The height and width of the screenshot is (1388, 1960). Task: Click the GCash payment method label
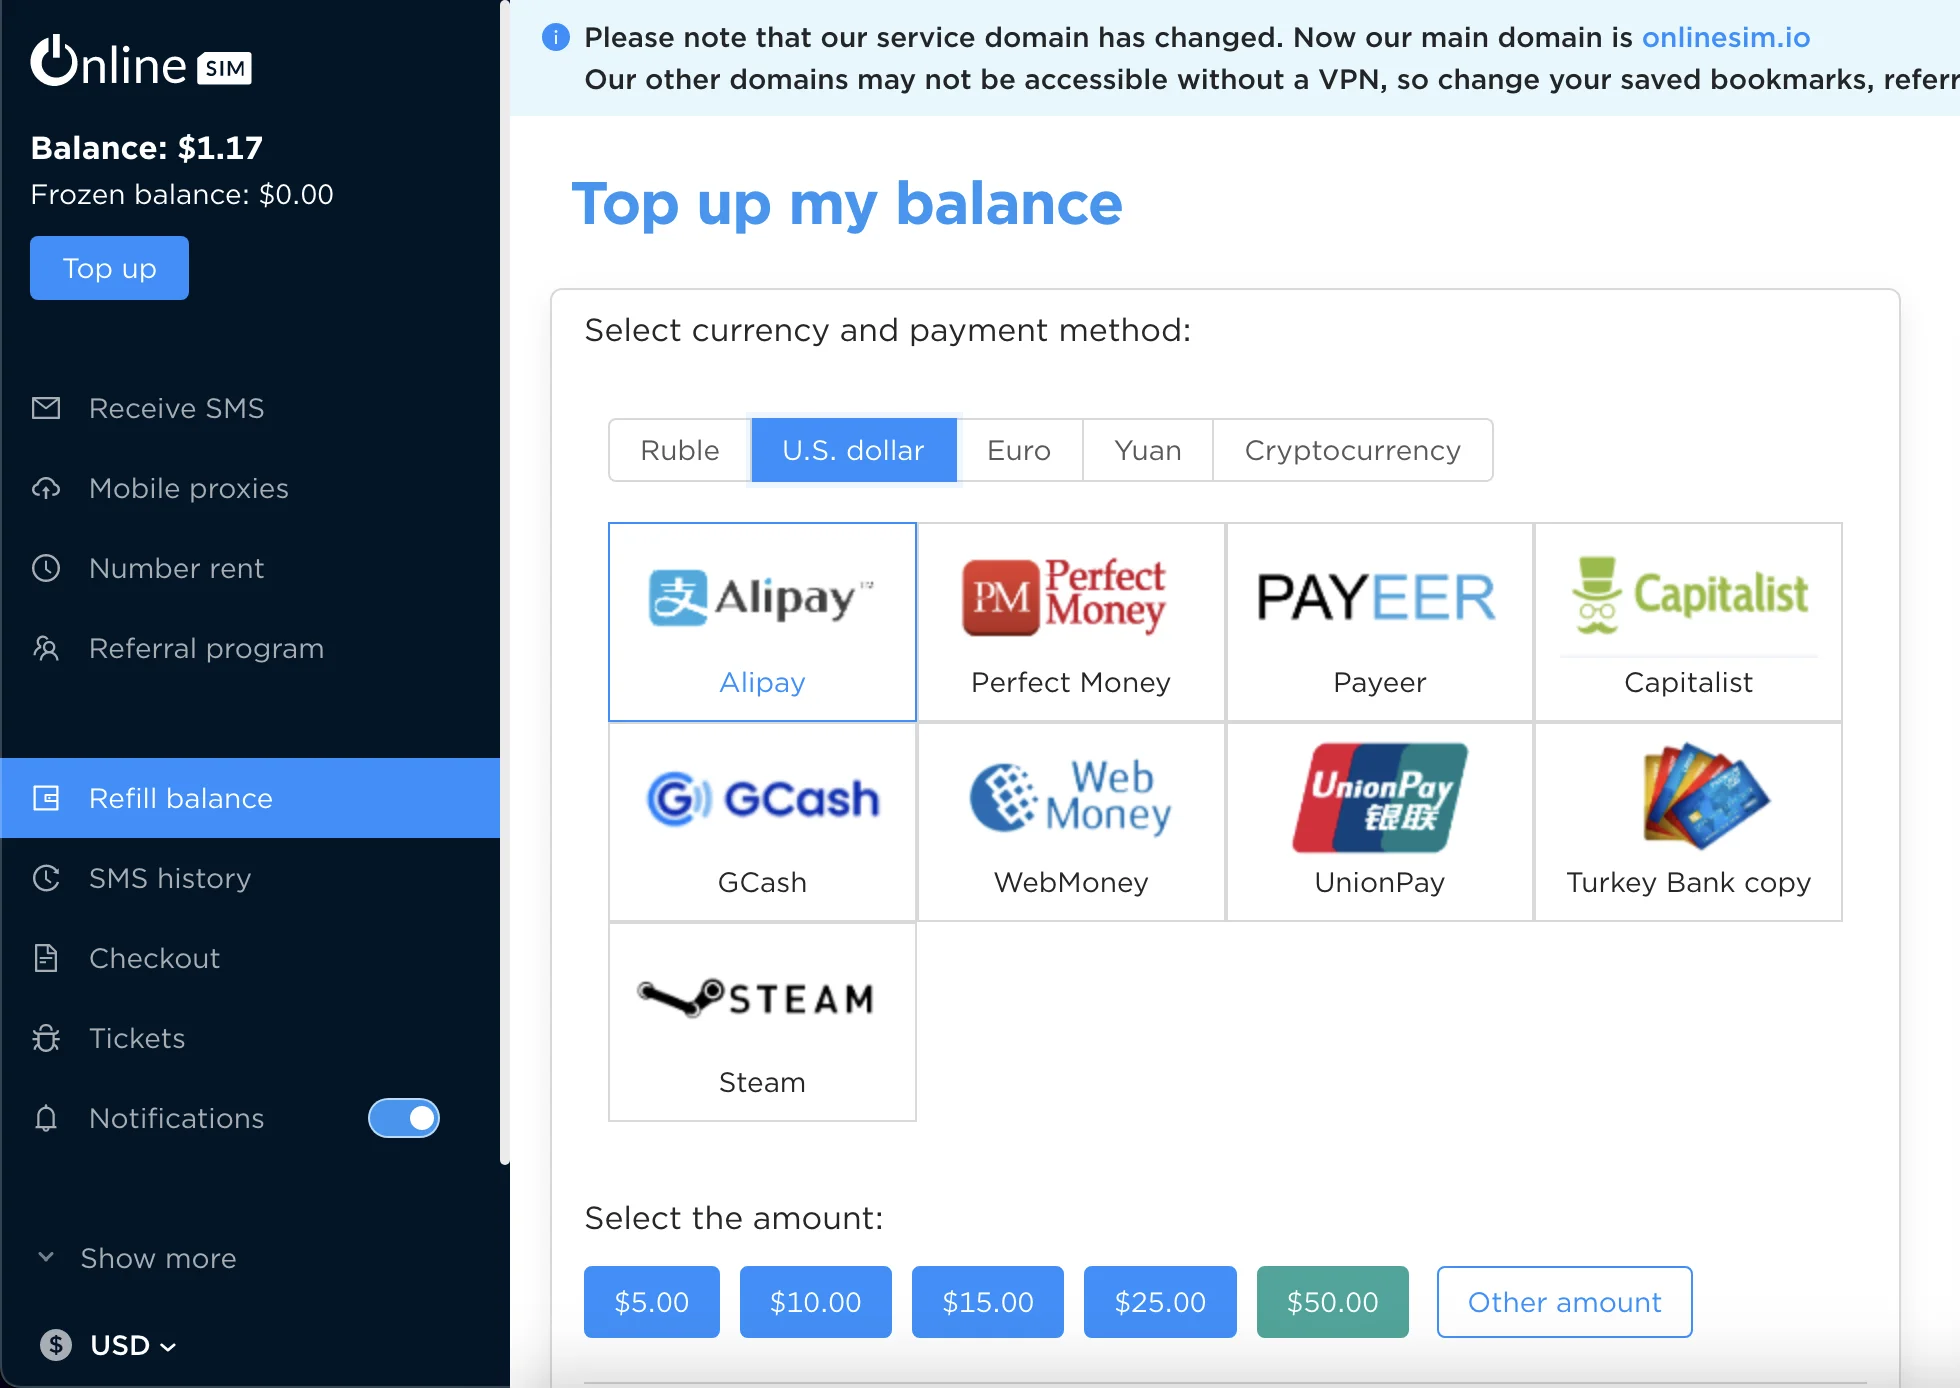pos(762,882)
